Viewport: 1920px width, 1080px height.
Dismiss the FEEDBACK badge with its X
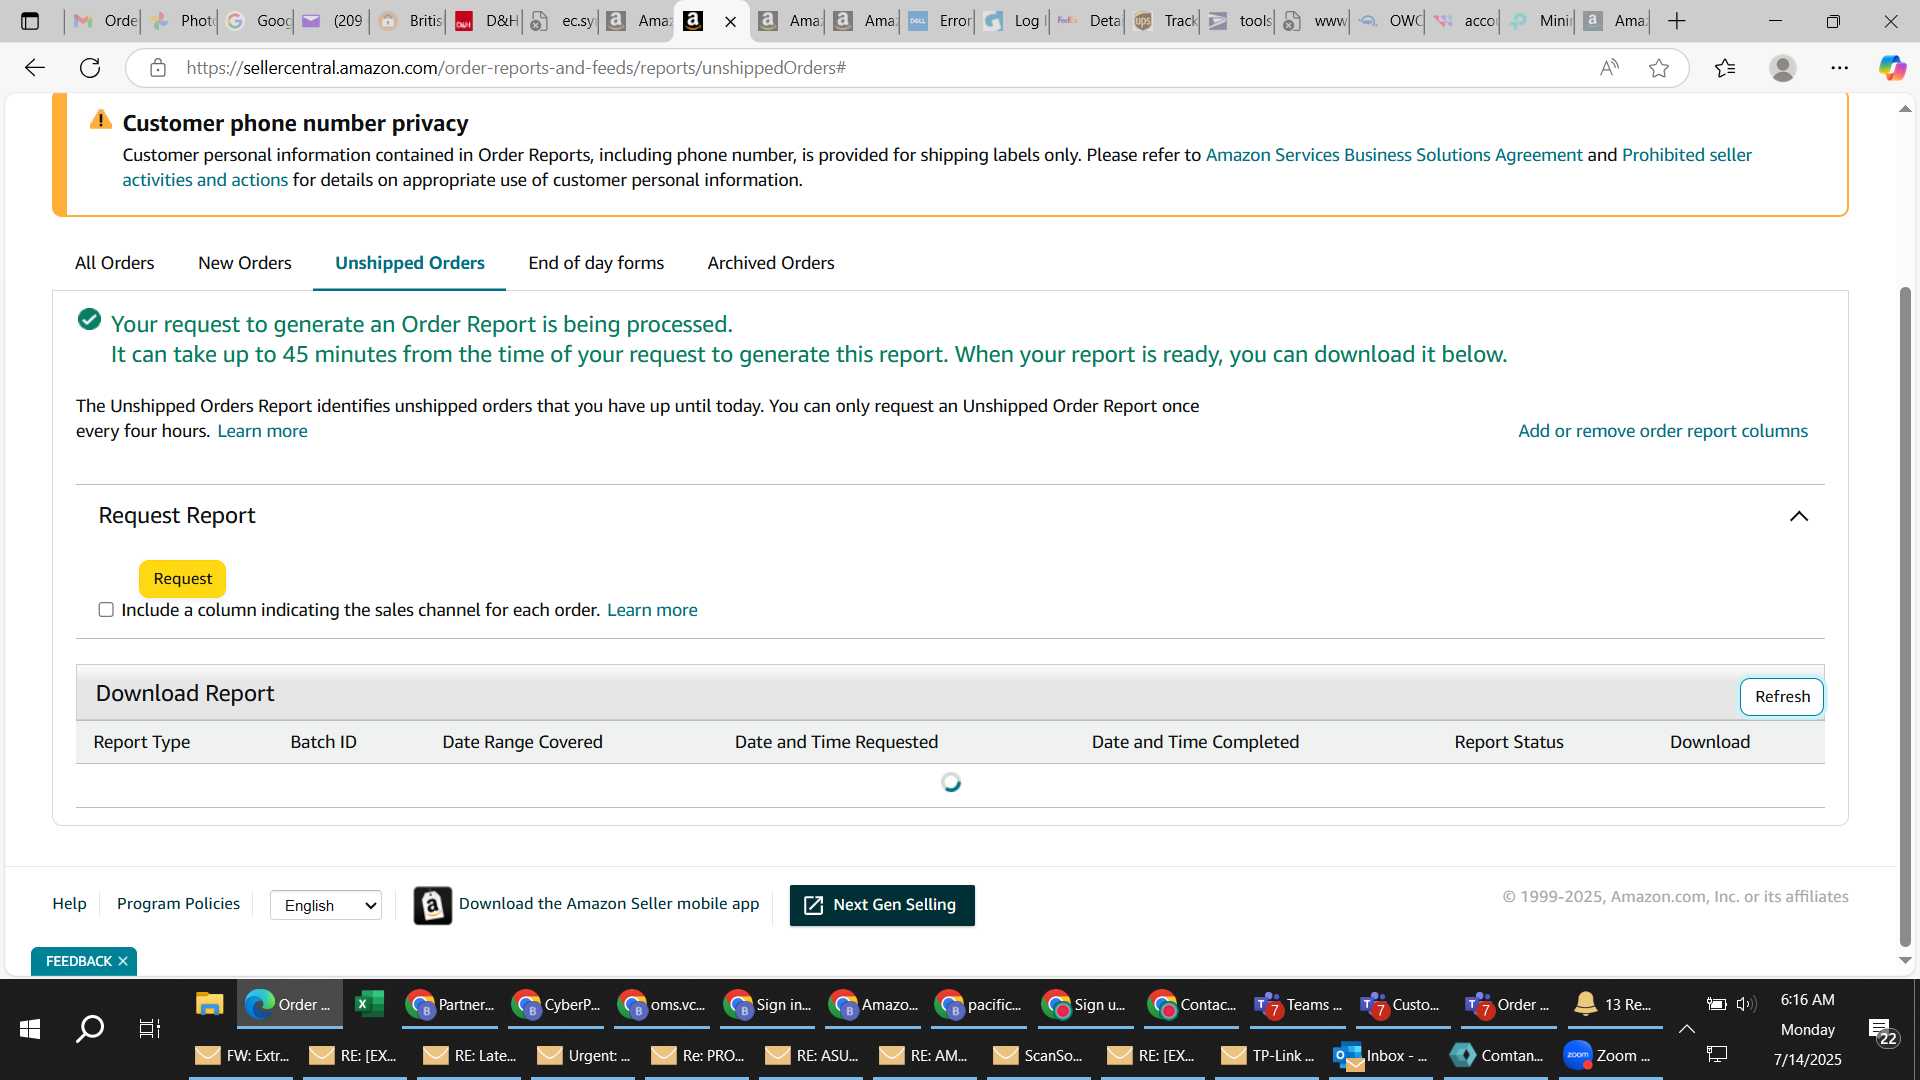(x=123, y=961)
